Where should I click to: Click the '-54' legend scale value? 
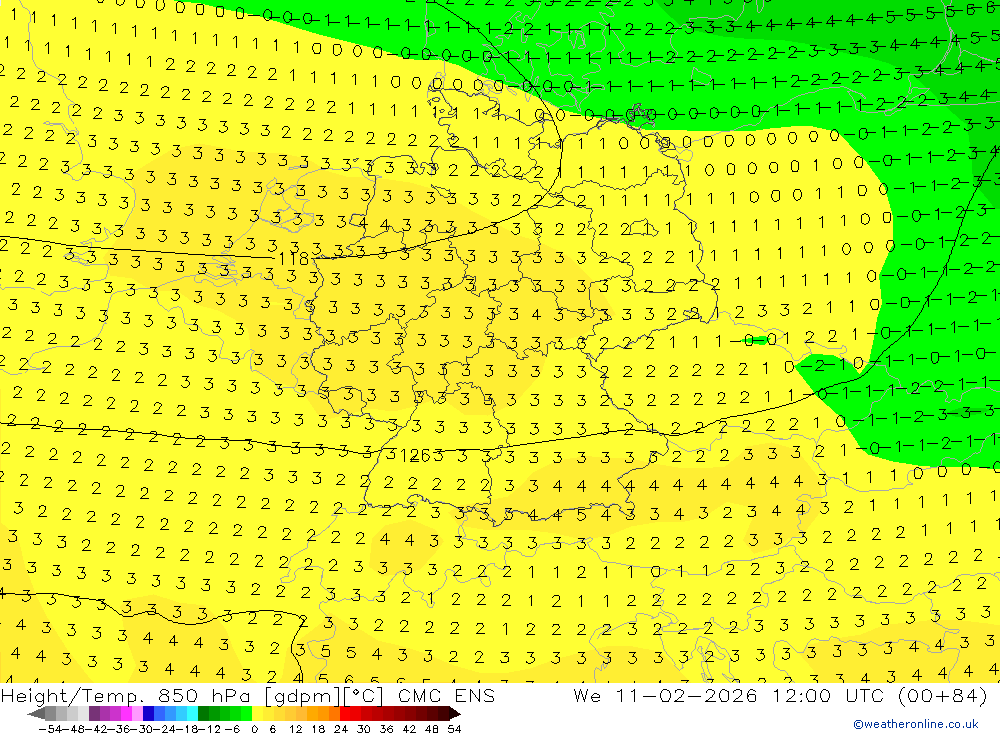pyautogui.click(x=50, y=729)
